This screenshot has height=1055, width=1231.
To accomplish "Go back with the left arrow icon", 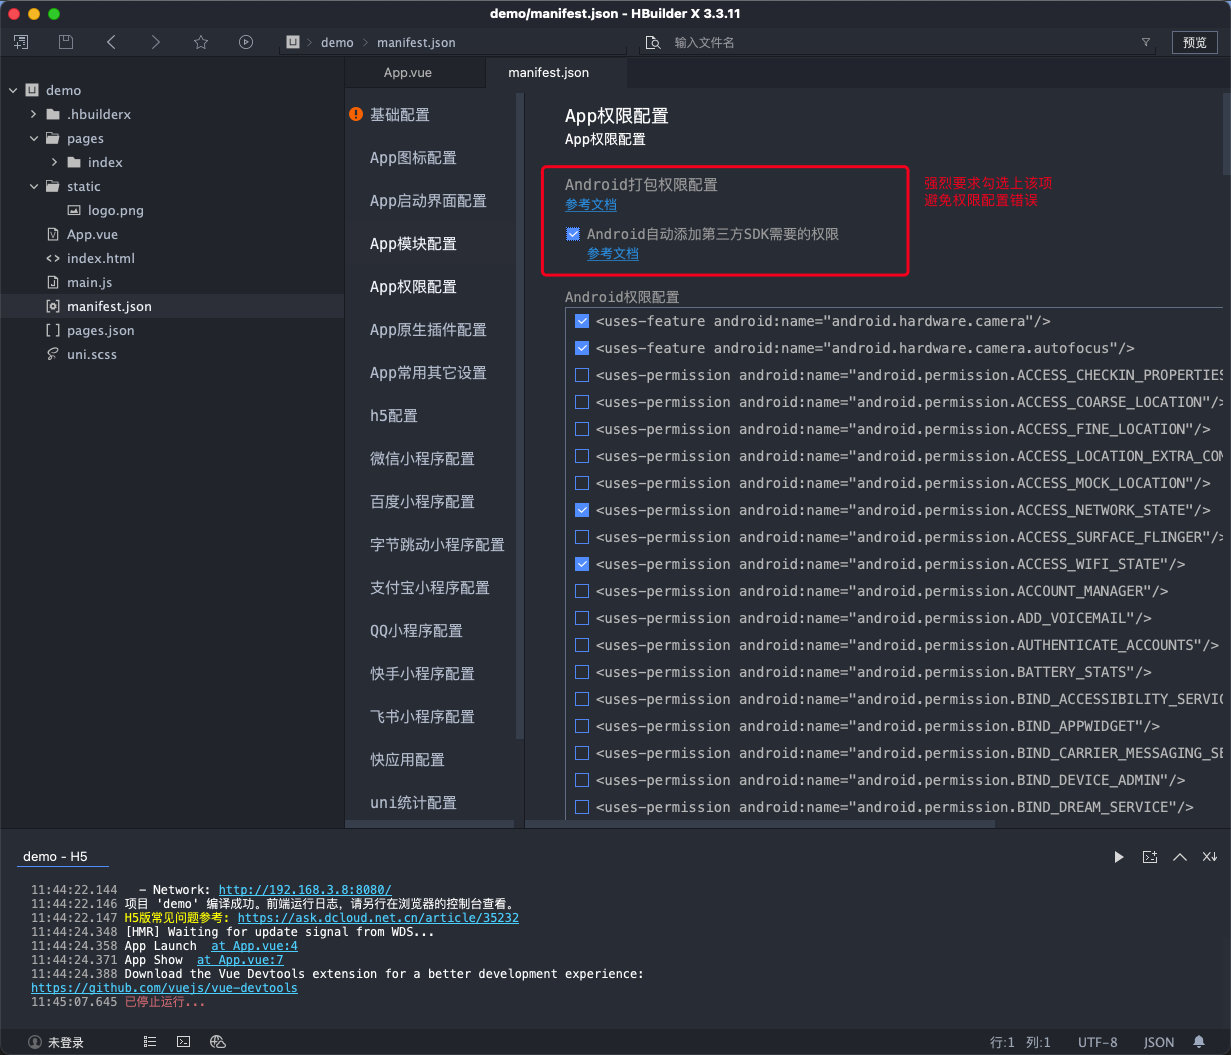I will tap(111, 42).
